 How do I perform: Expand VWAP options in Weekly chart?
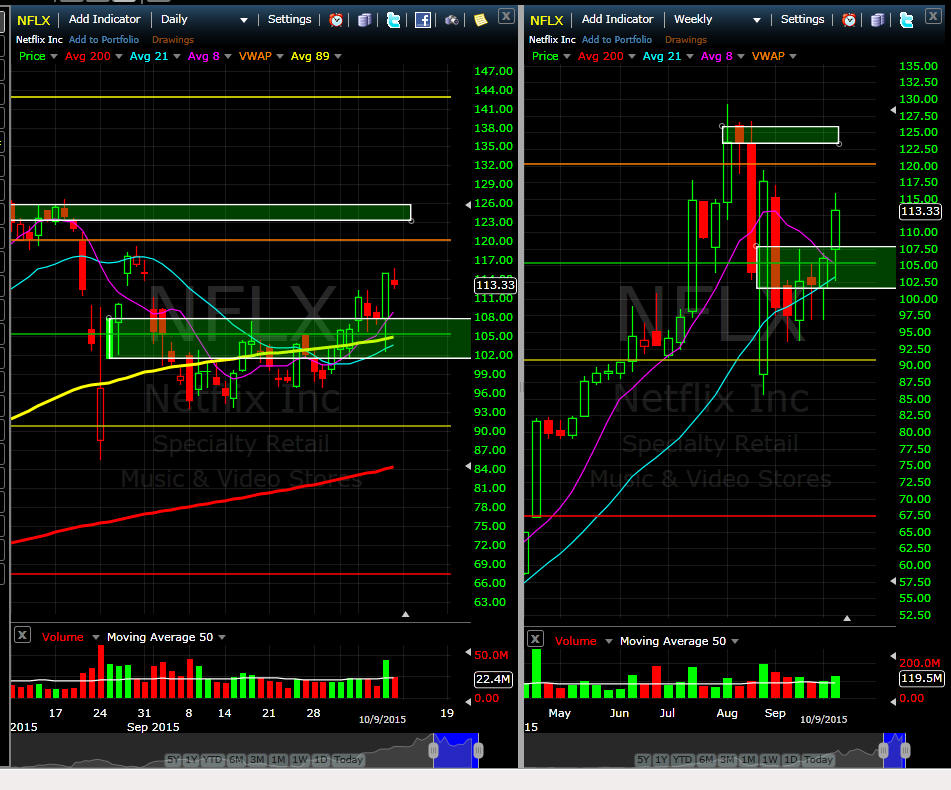793,56
